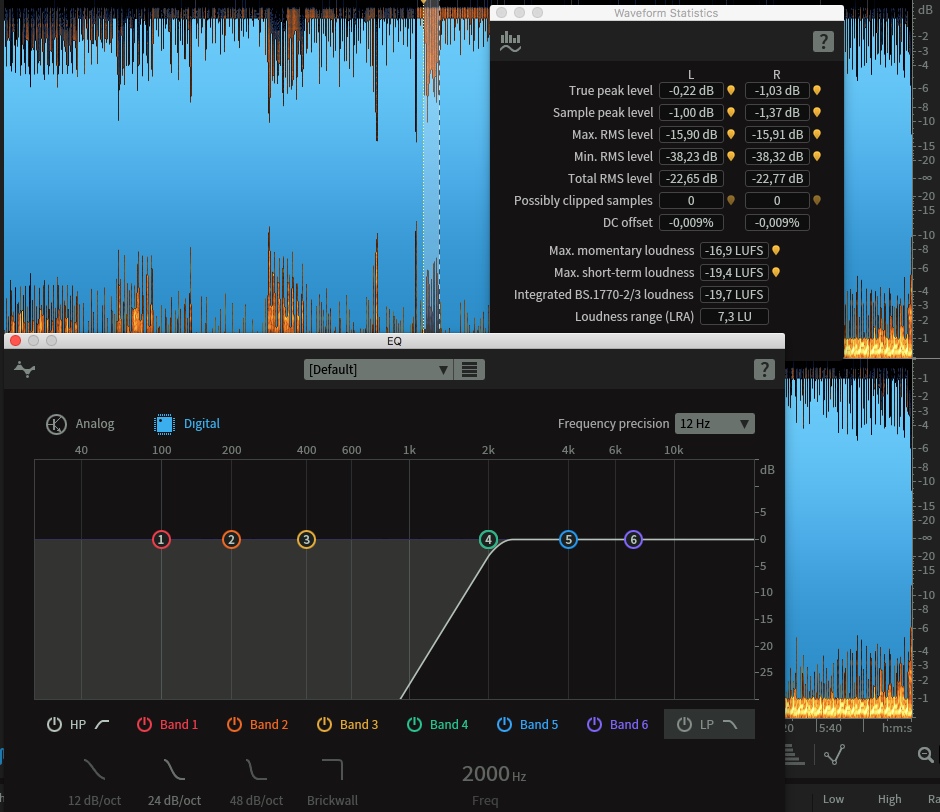Toggle Band 3 power button
This screenshot has height=812, width=940.
(324, 724)
